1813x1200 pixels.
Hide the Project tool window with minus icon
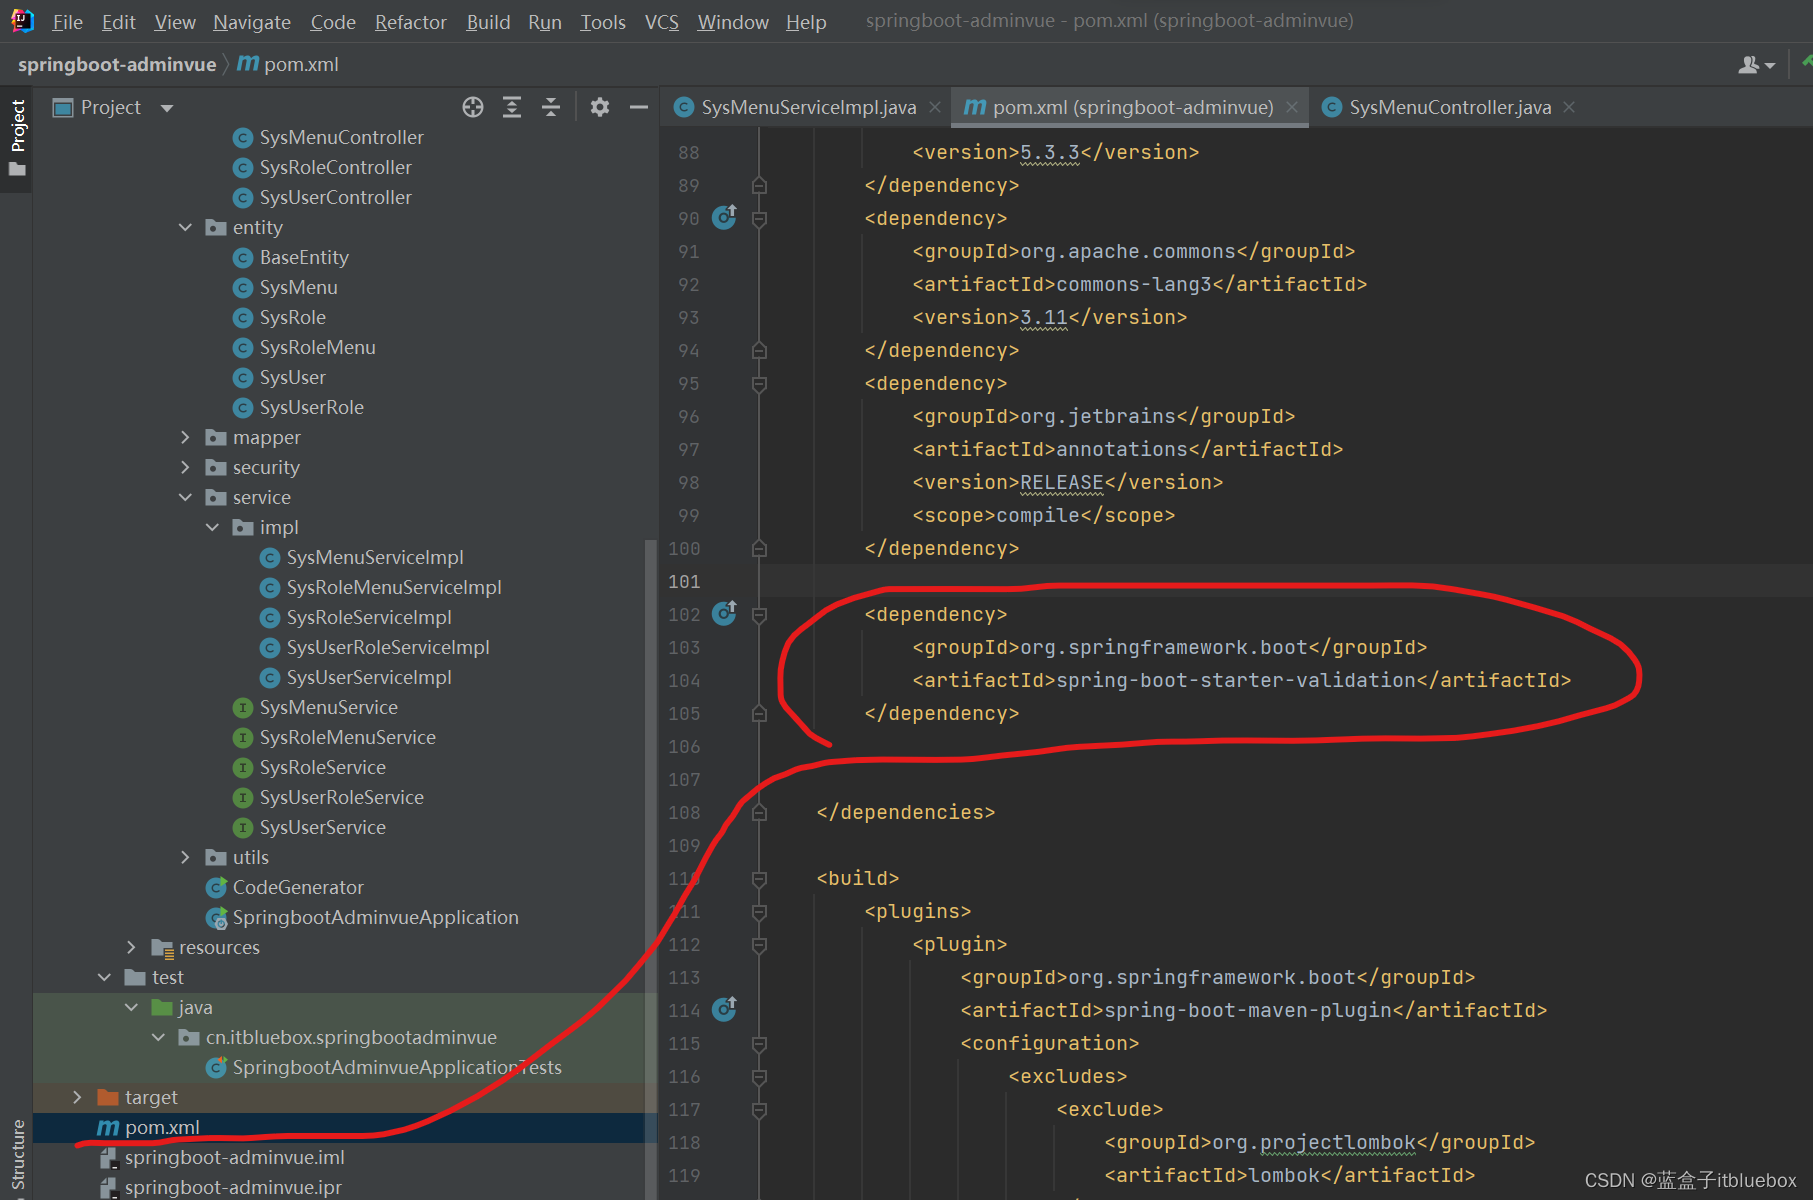639,107
